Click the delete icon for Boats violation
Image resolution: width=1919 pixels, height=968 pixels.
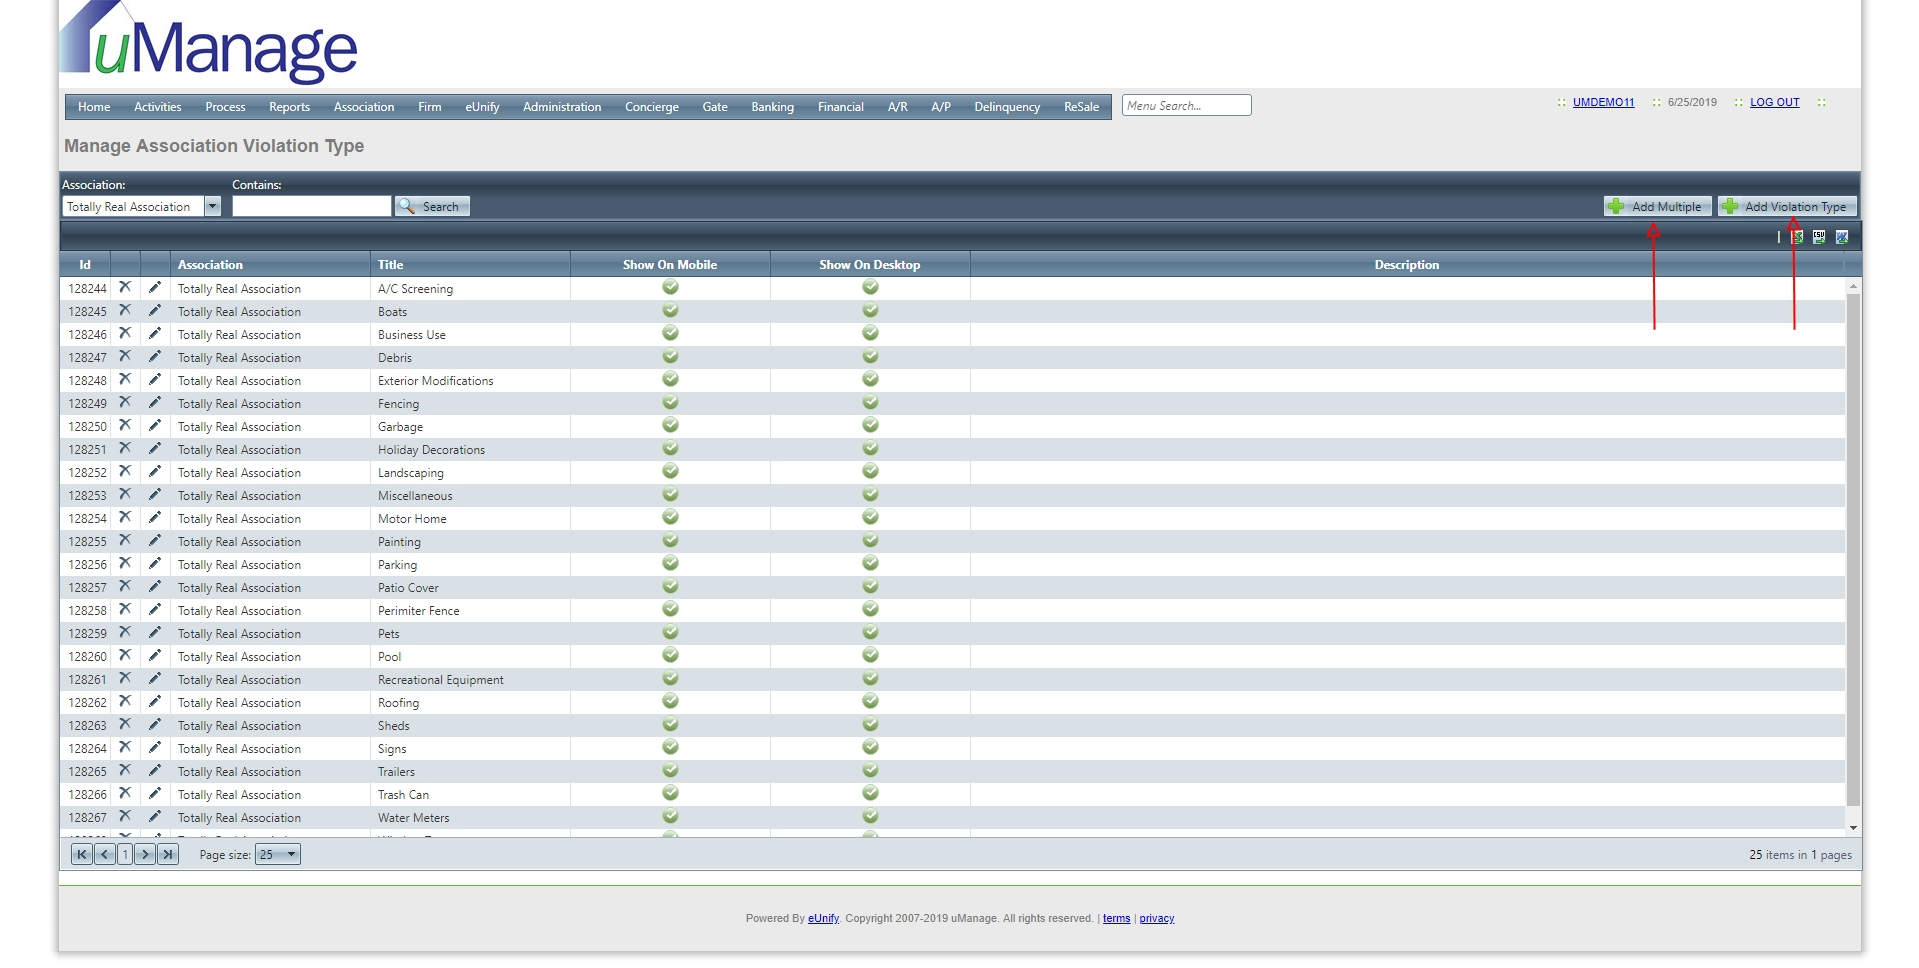tap(125, 310)
